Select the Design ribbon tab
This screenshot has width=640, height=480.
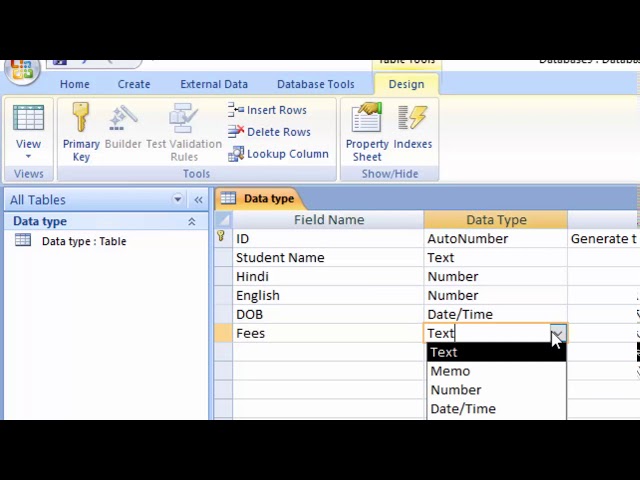407,84
